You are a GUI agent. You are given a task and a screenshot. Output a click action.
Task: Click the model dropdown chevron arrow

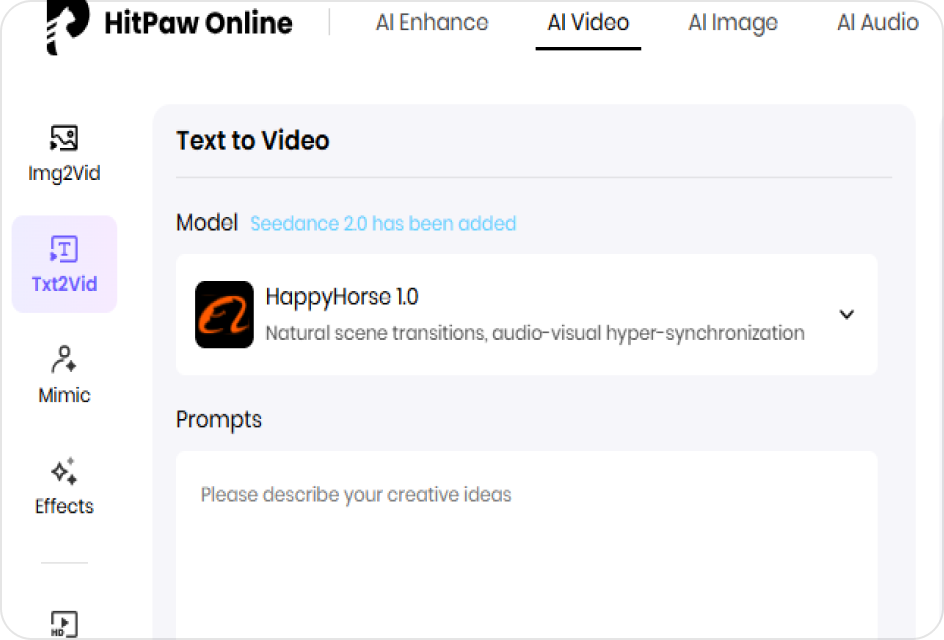coord(846,314)
